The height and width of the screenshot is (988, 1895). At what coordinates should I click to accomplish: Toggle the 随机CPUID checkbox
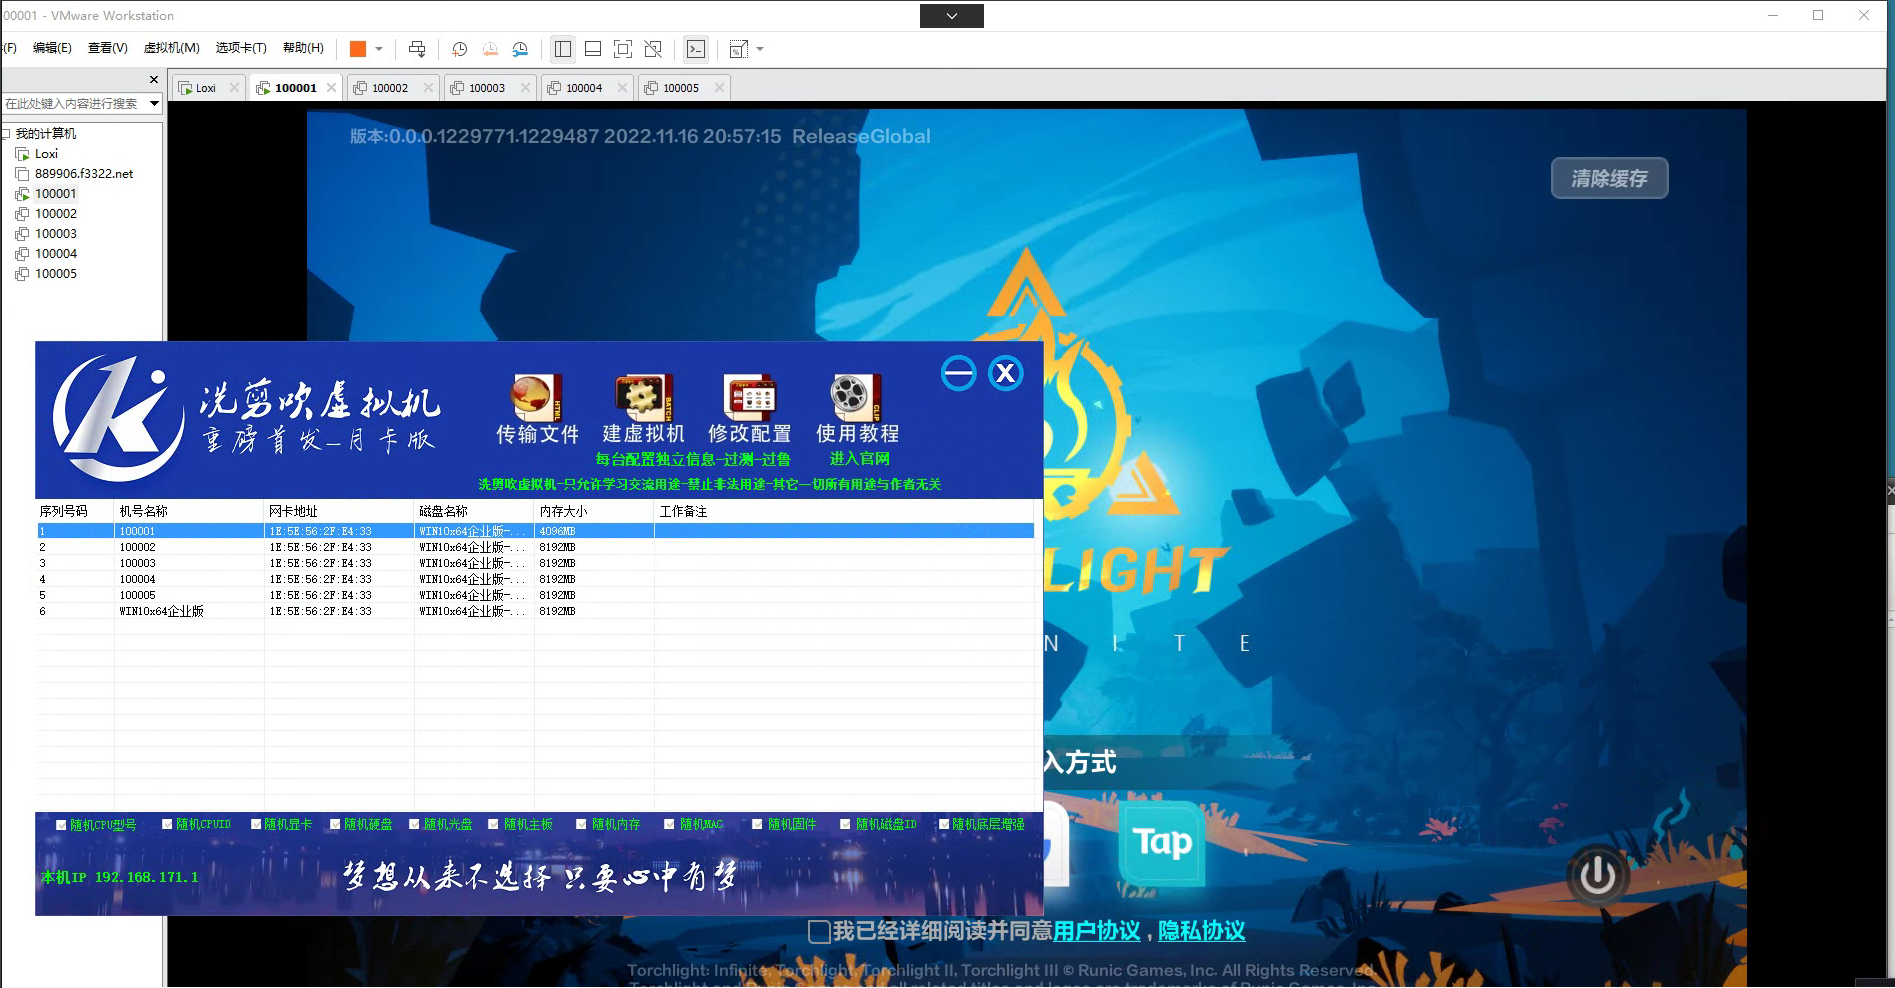point(167,825)
